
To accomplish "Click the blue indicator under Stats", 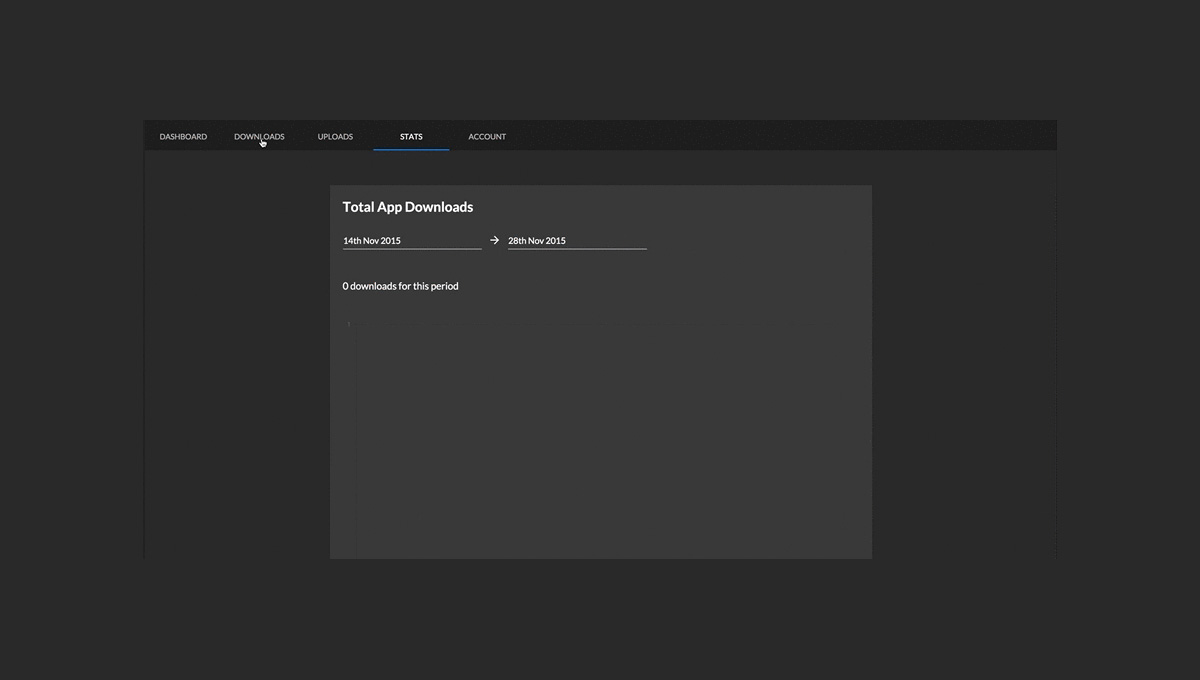I will coord(411,149).
